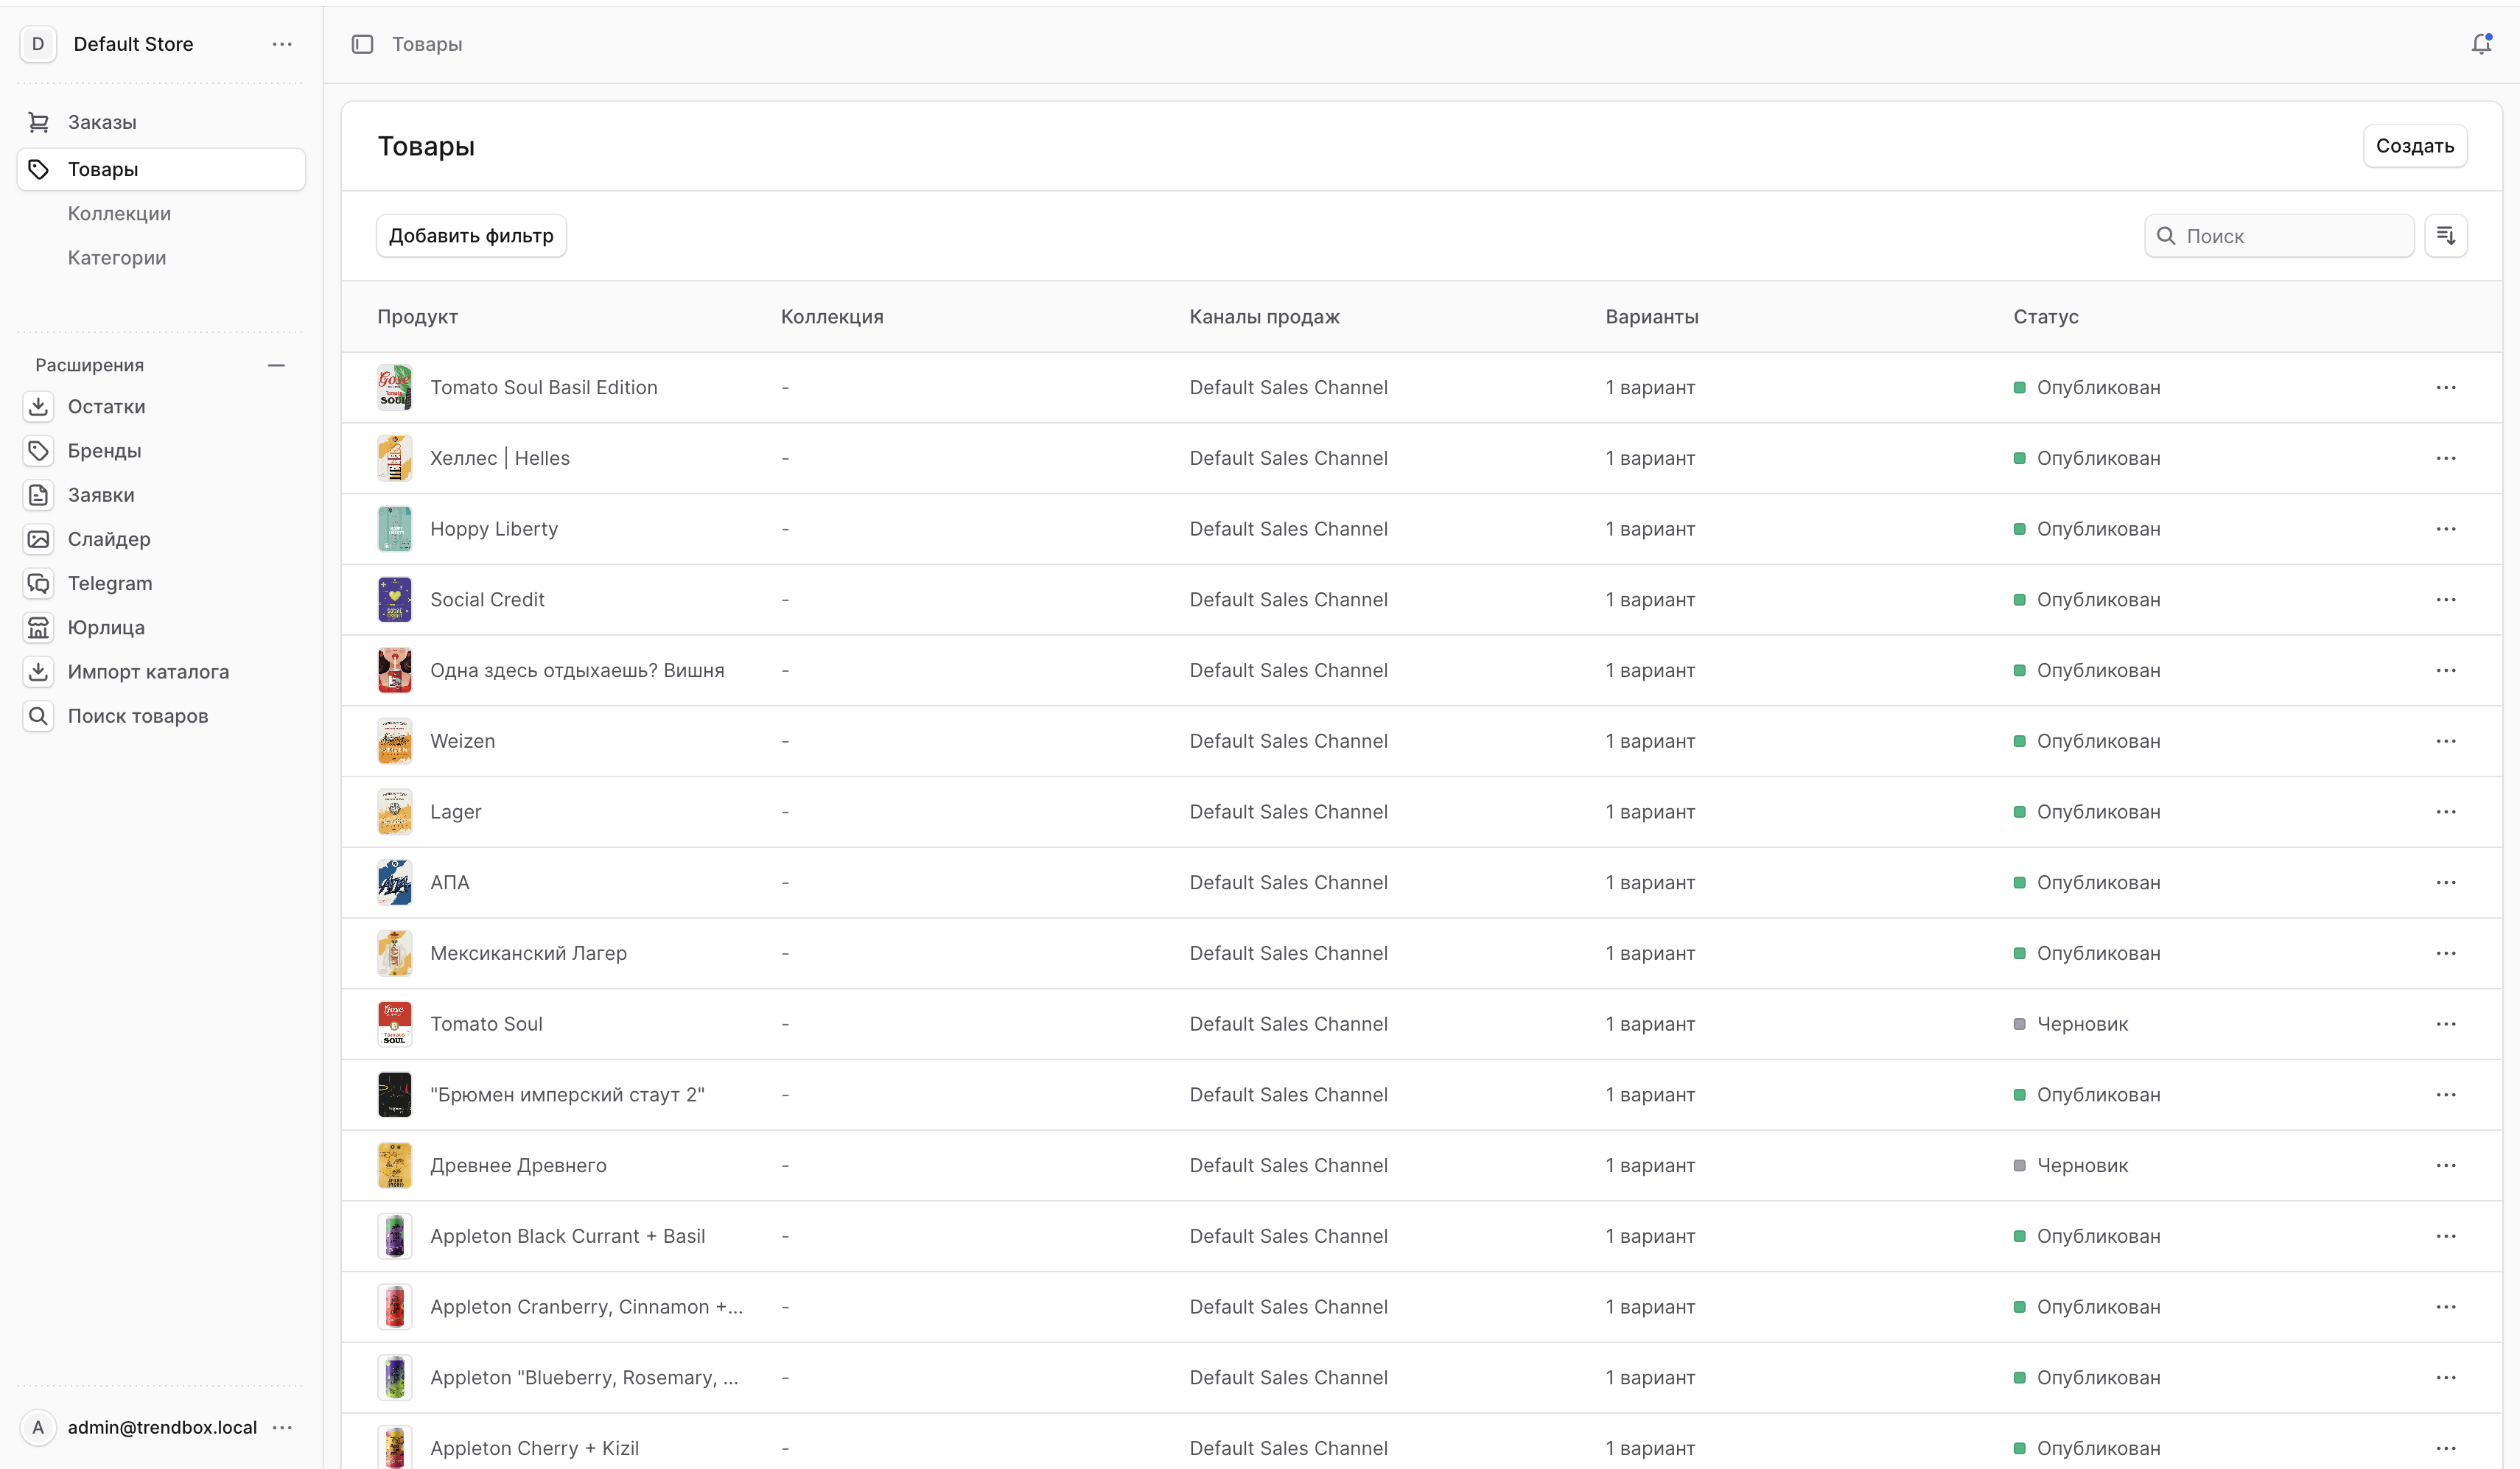Open the notifications bell icon
Image resolution: width=2520 pixels, height=1469 pixels.
(x=2480, y=44)
